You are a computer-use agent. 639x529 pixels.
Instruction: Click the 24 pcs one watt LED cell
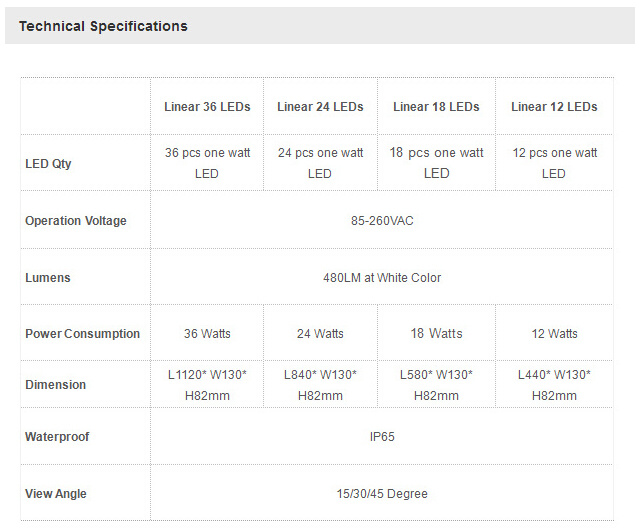tap(320, 163)
